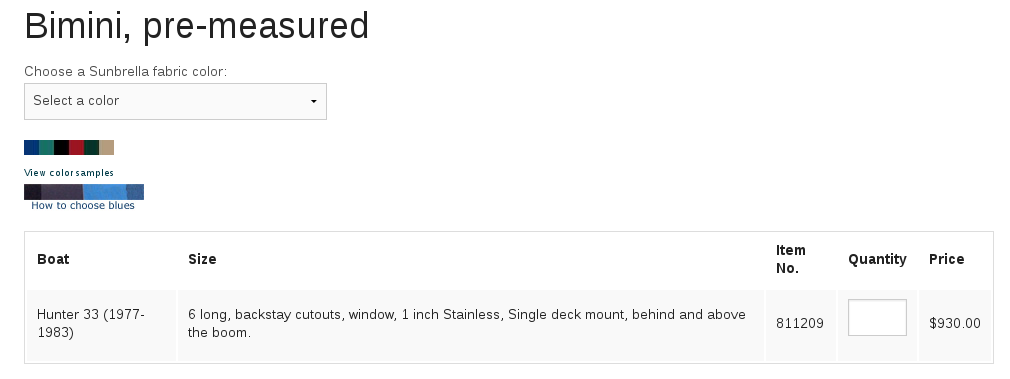Pick the black fabric swatch

tap(61, 148)
